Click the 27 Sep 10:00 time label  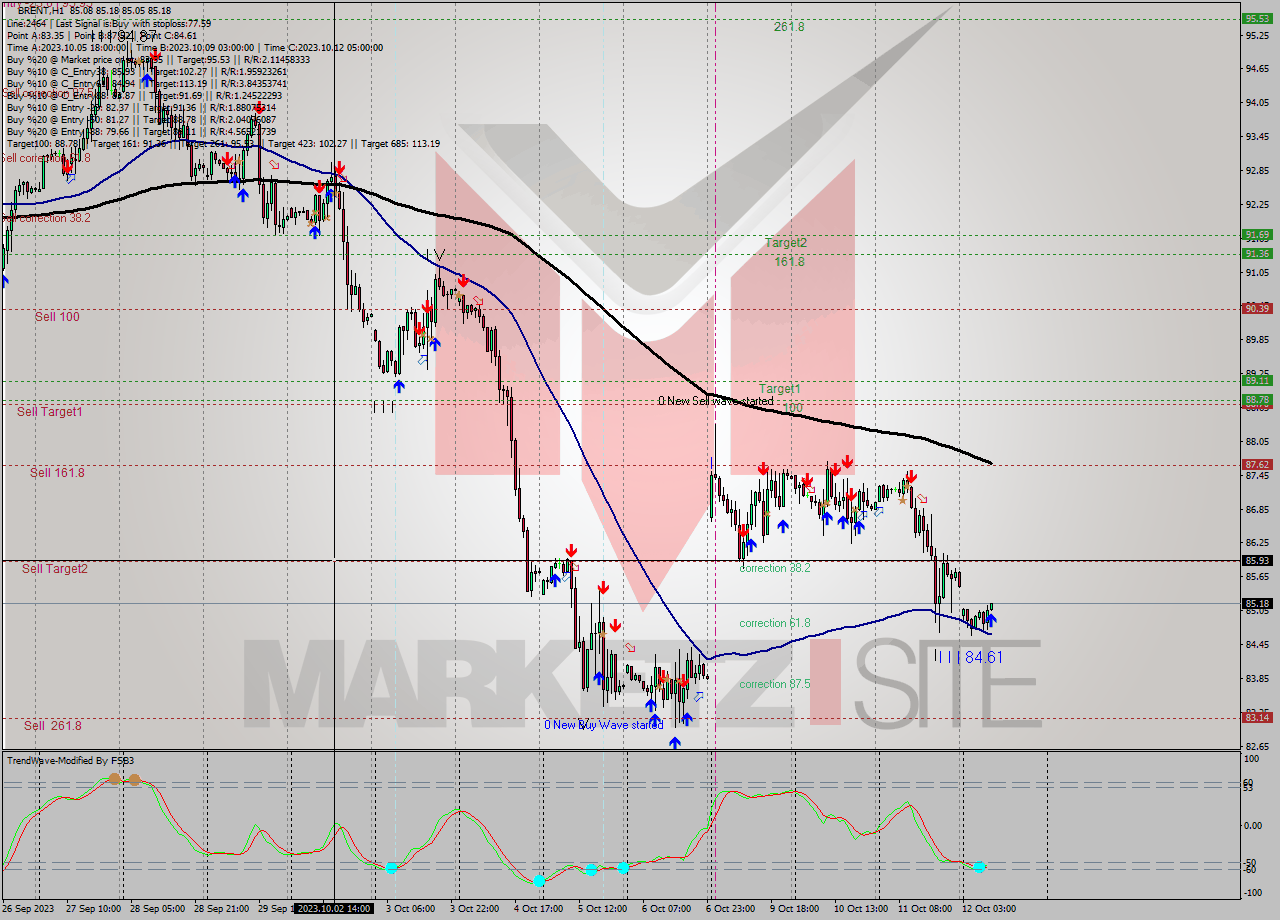point(93,909)
